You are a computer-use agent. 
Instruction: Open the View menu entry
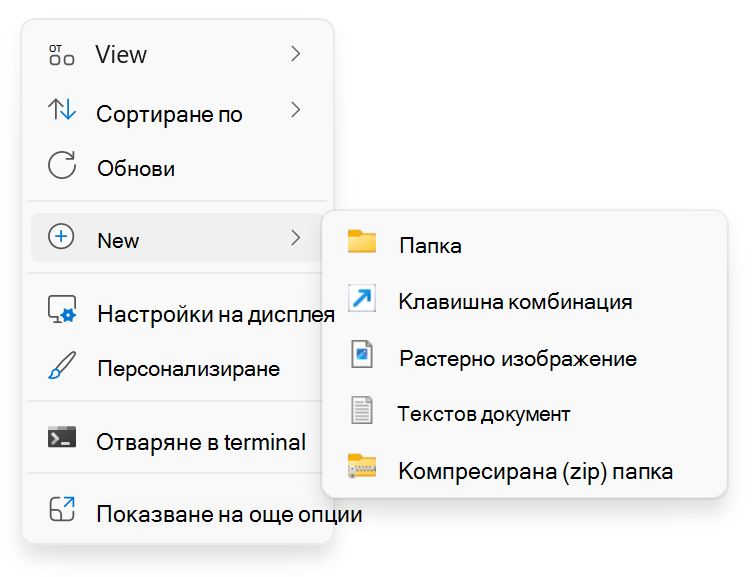(x=177, y=54)
